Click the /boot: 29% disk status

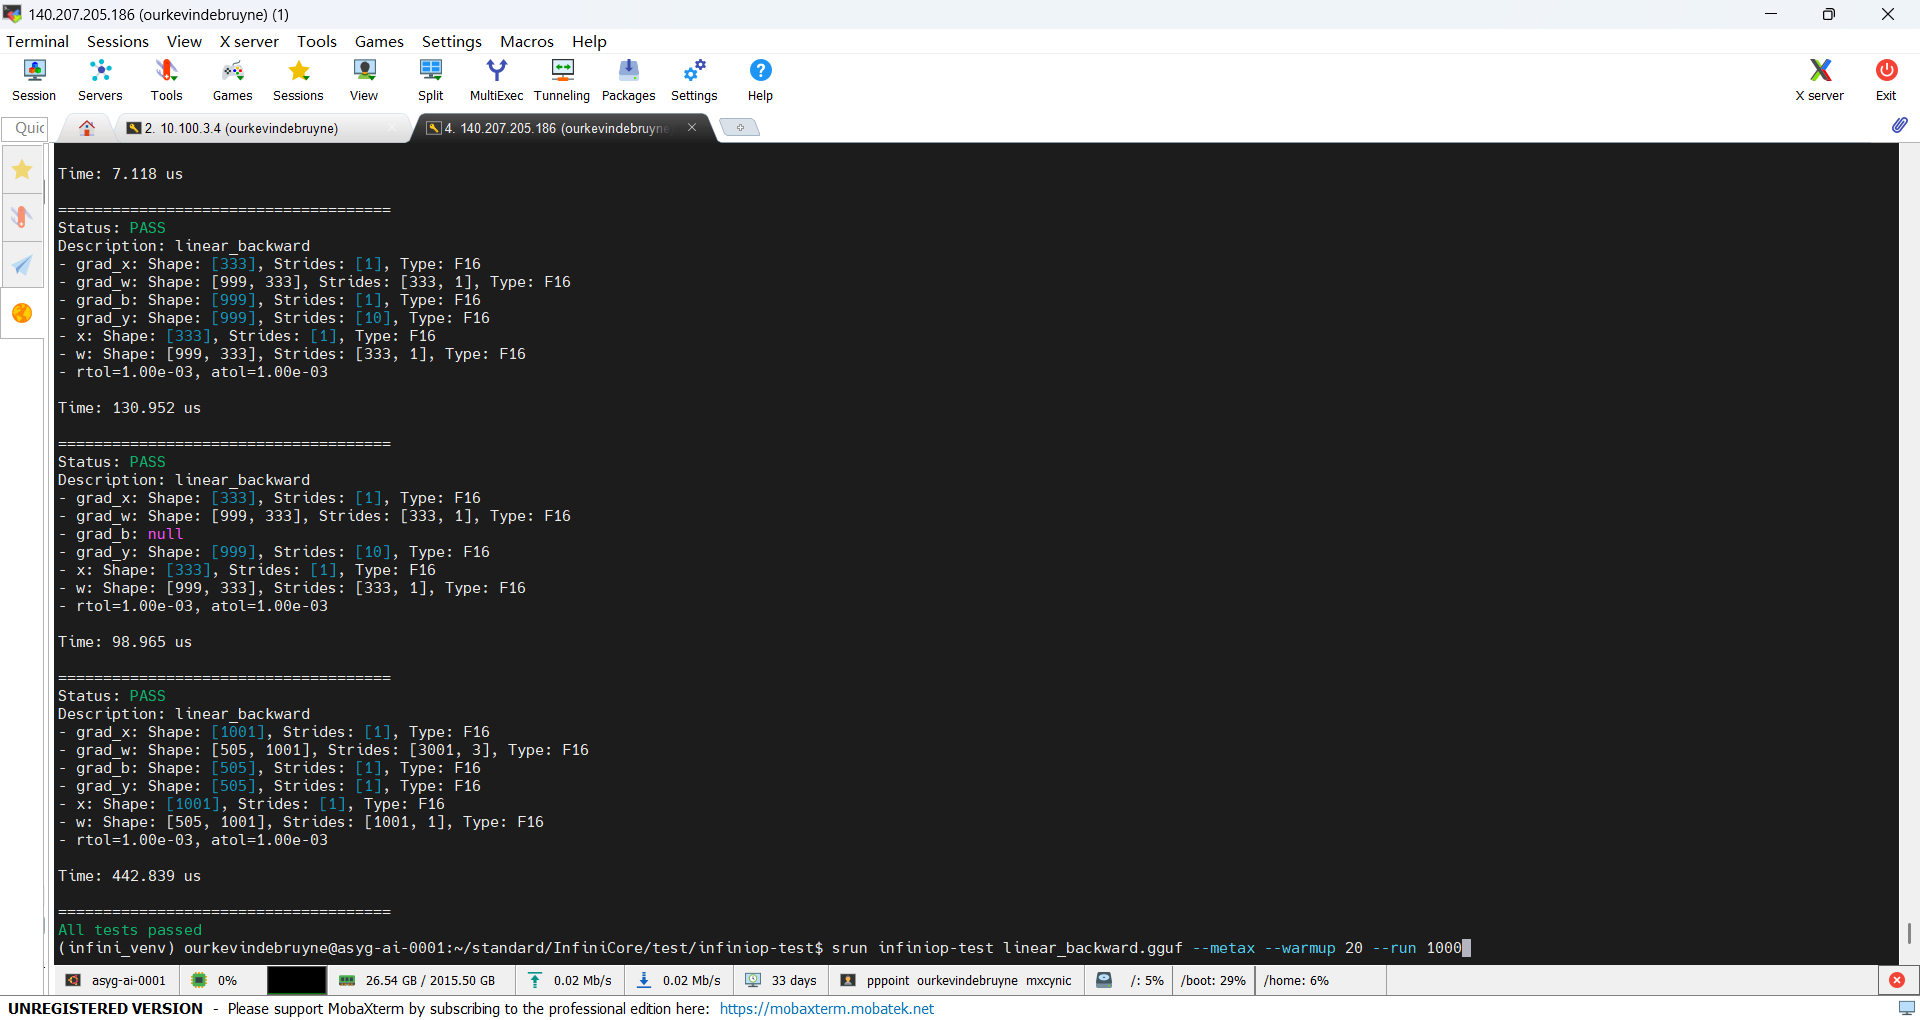click(1213, 980)
